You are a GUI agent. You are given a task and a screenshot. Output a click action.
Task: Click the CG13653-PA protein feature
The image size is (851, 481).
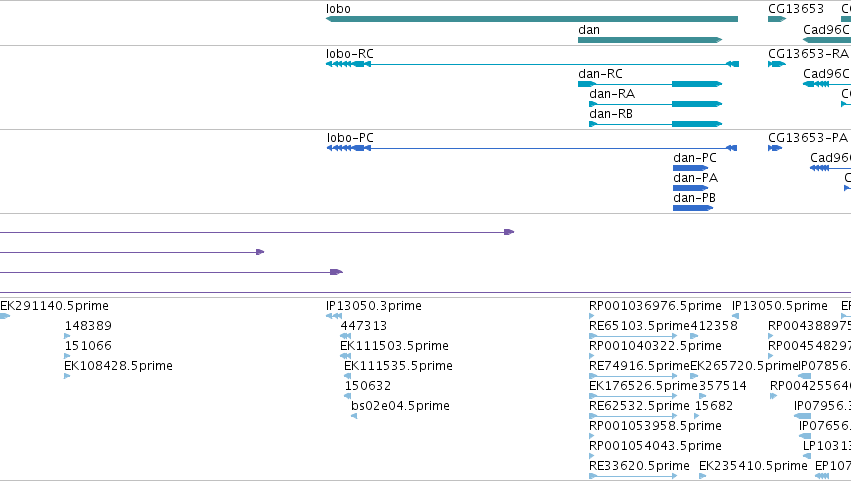[774, 148]
